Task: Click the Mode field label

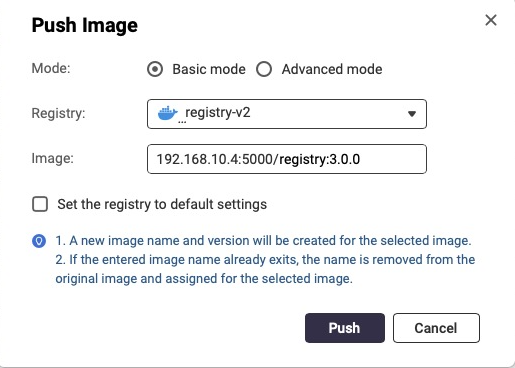Action: [x=51, y=68]
